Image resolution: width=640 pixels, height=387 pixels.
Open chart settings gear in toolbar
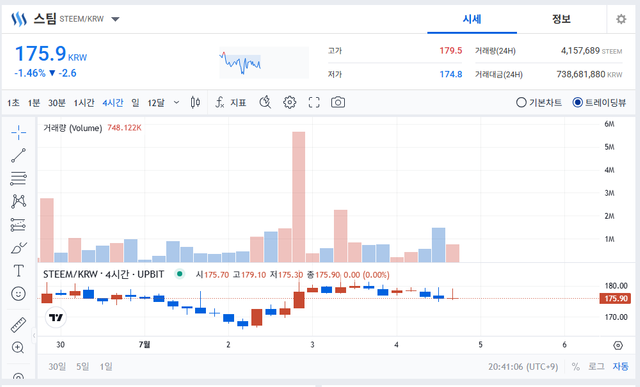pyautogui.click(x=289, y=102)
